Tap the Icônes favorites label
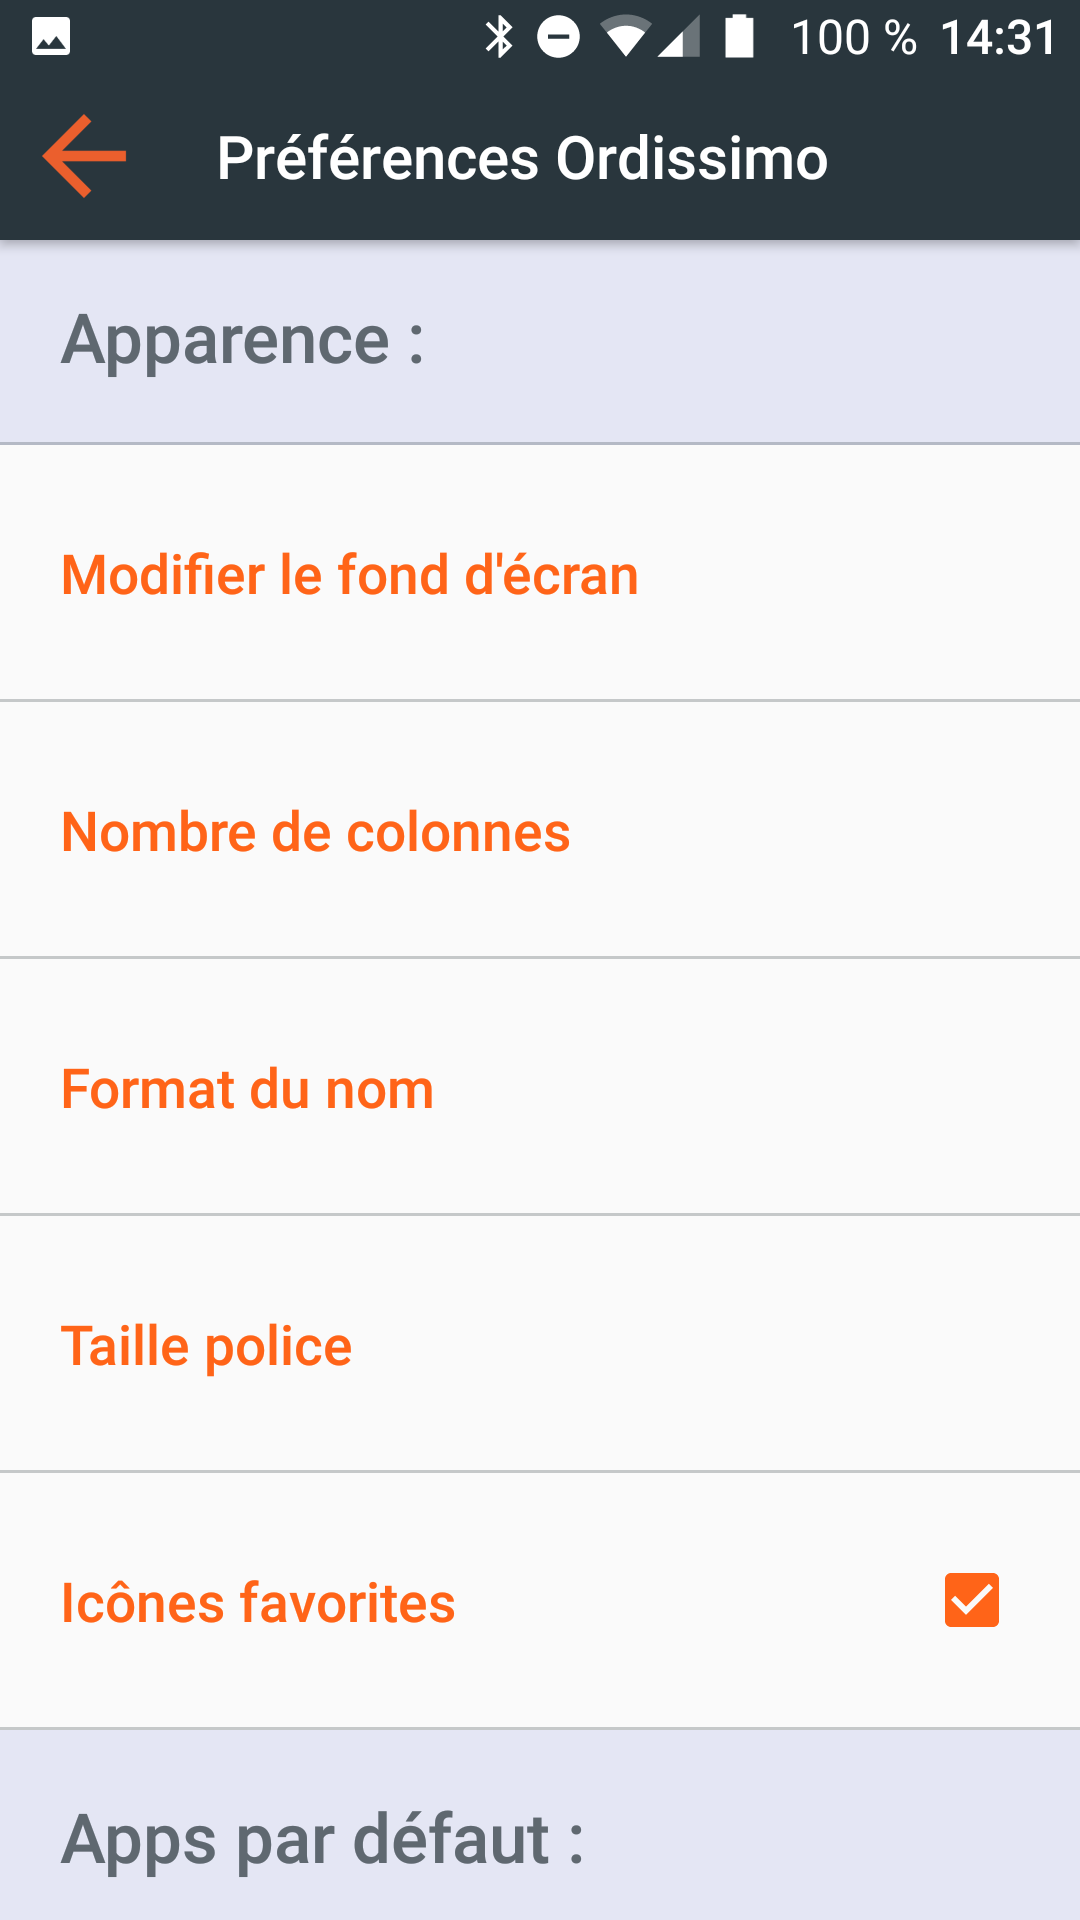 258,1603
